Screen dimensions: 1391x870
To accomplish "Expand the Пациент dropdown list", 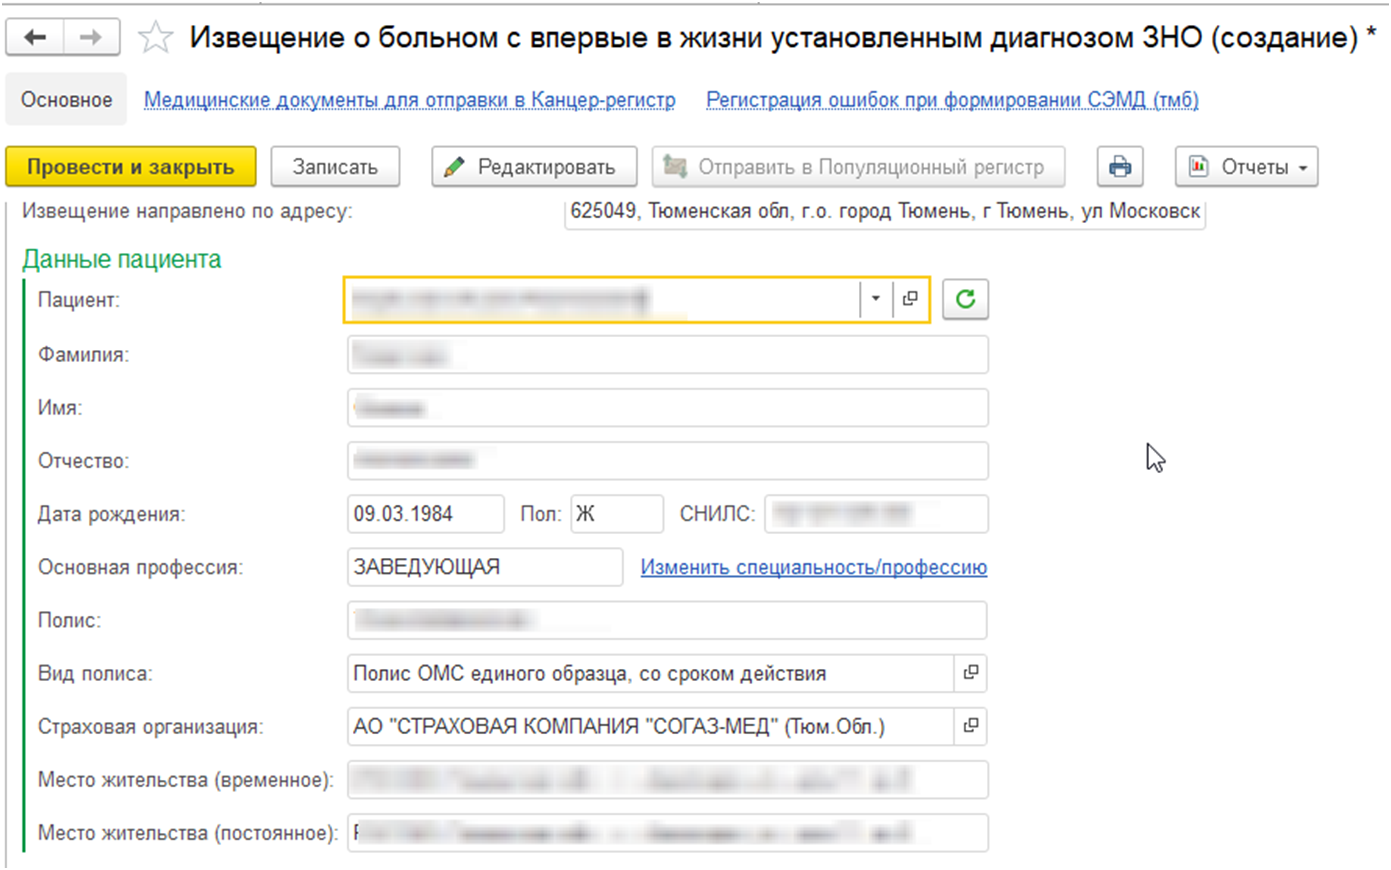I will (x=875, y=299).
